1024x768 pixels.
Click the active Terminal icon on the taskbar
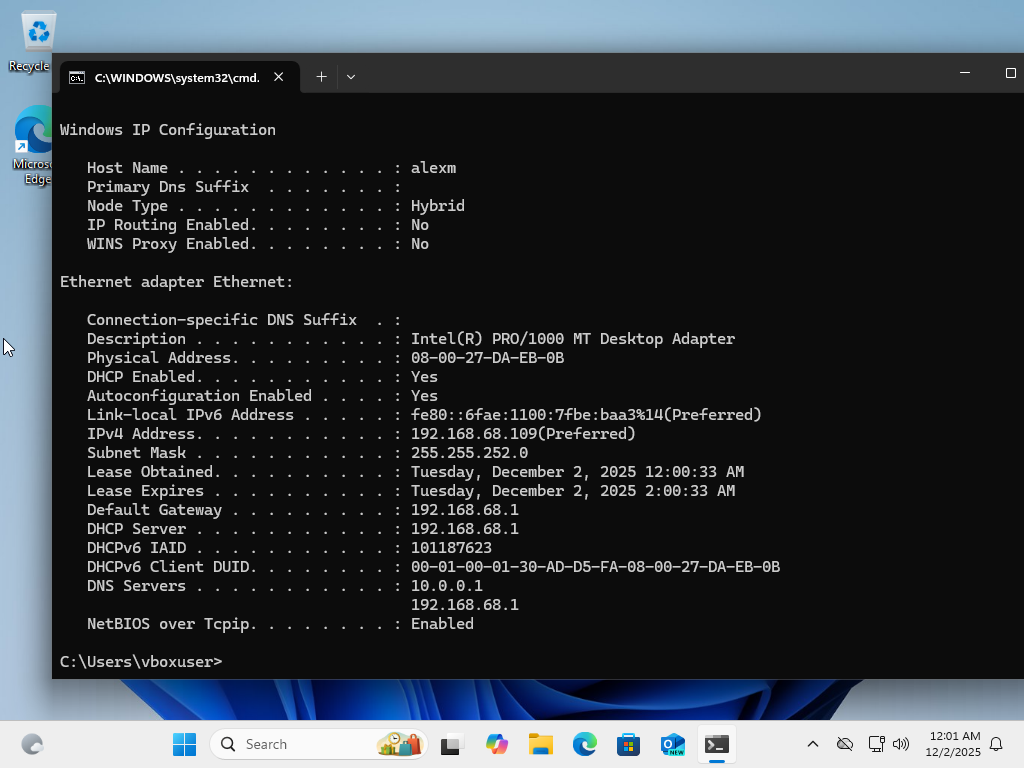pos(716,744)
